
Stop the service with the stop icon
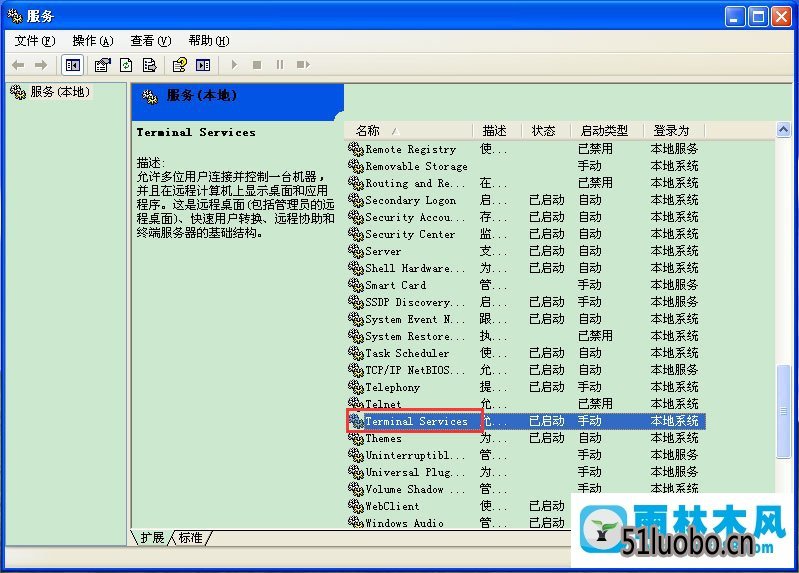[257, 65]
